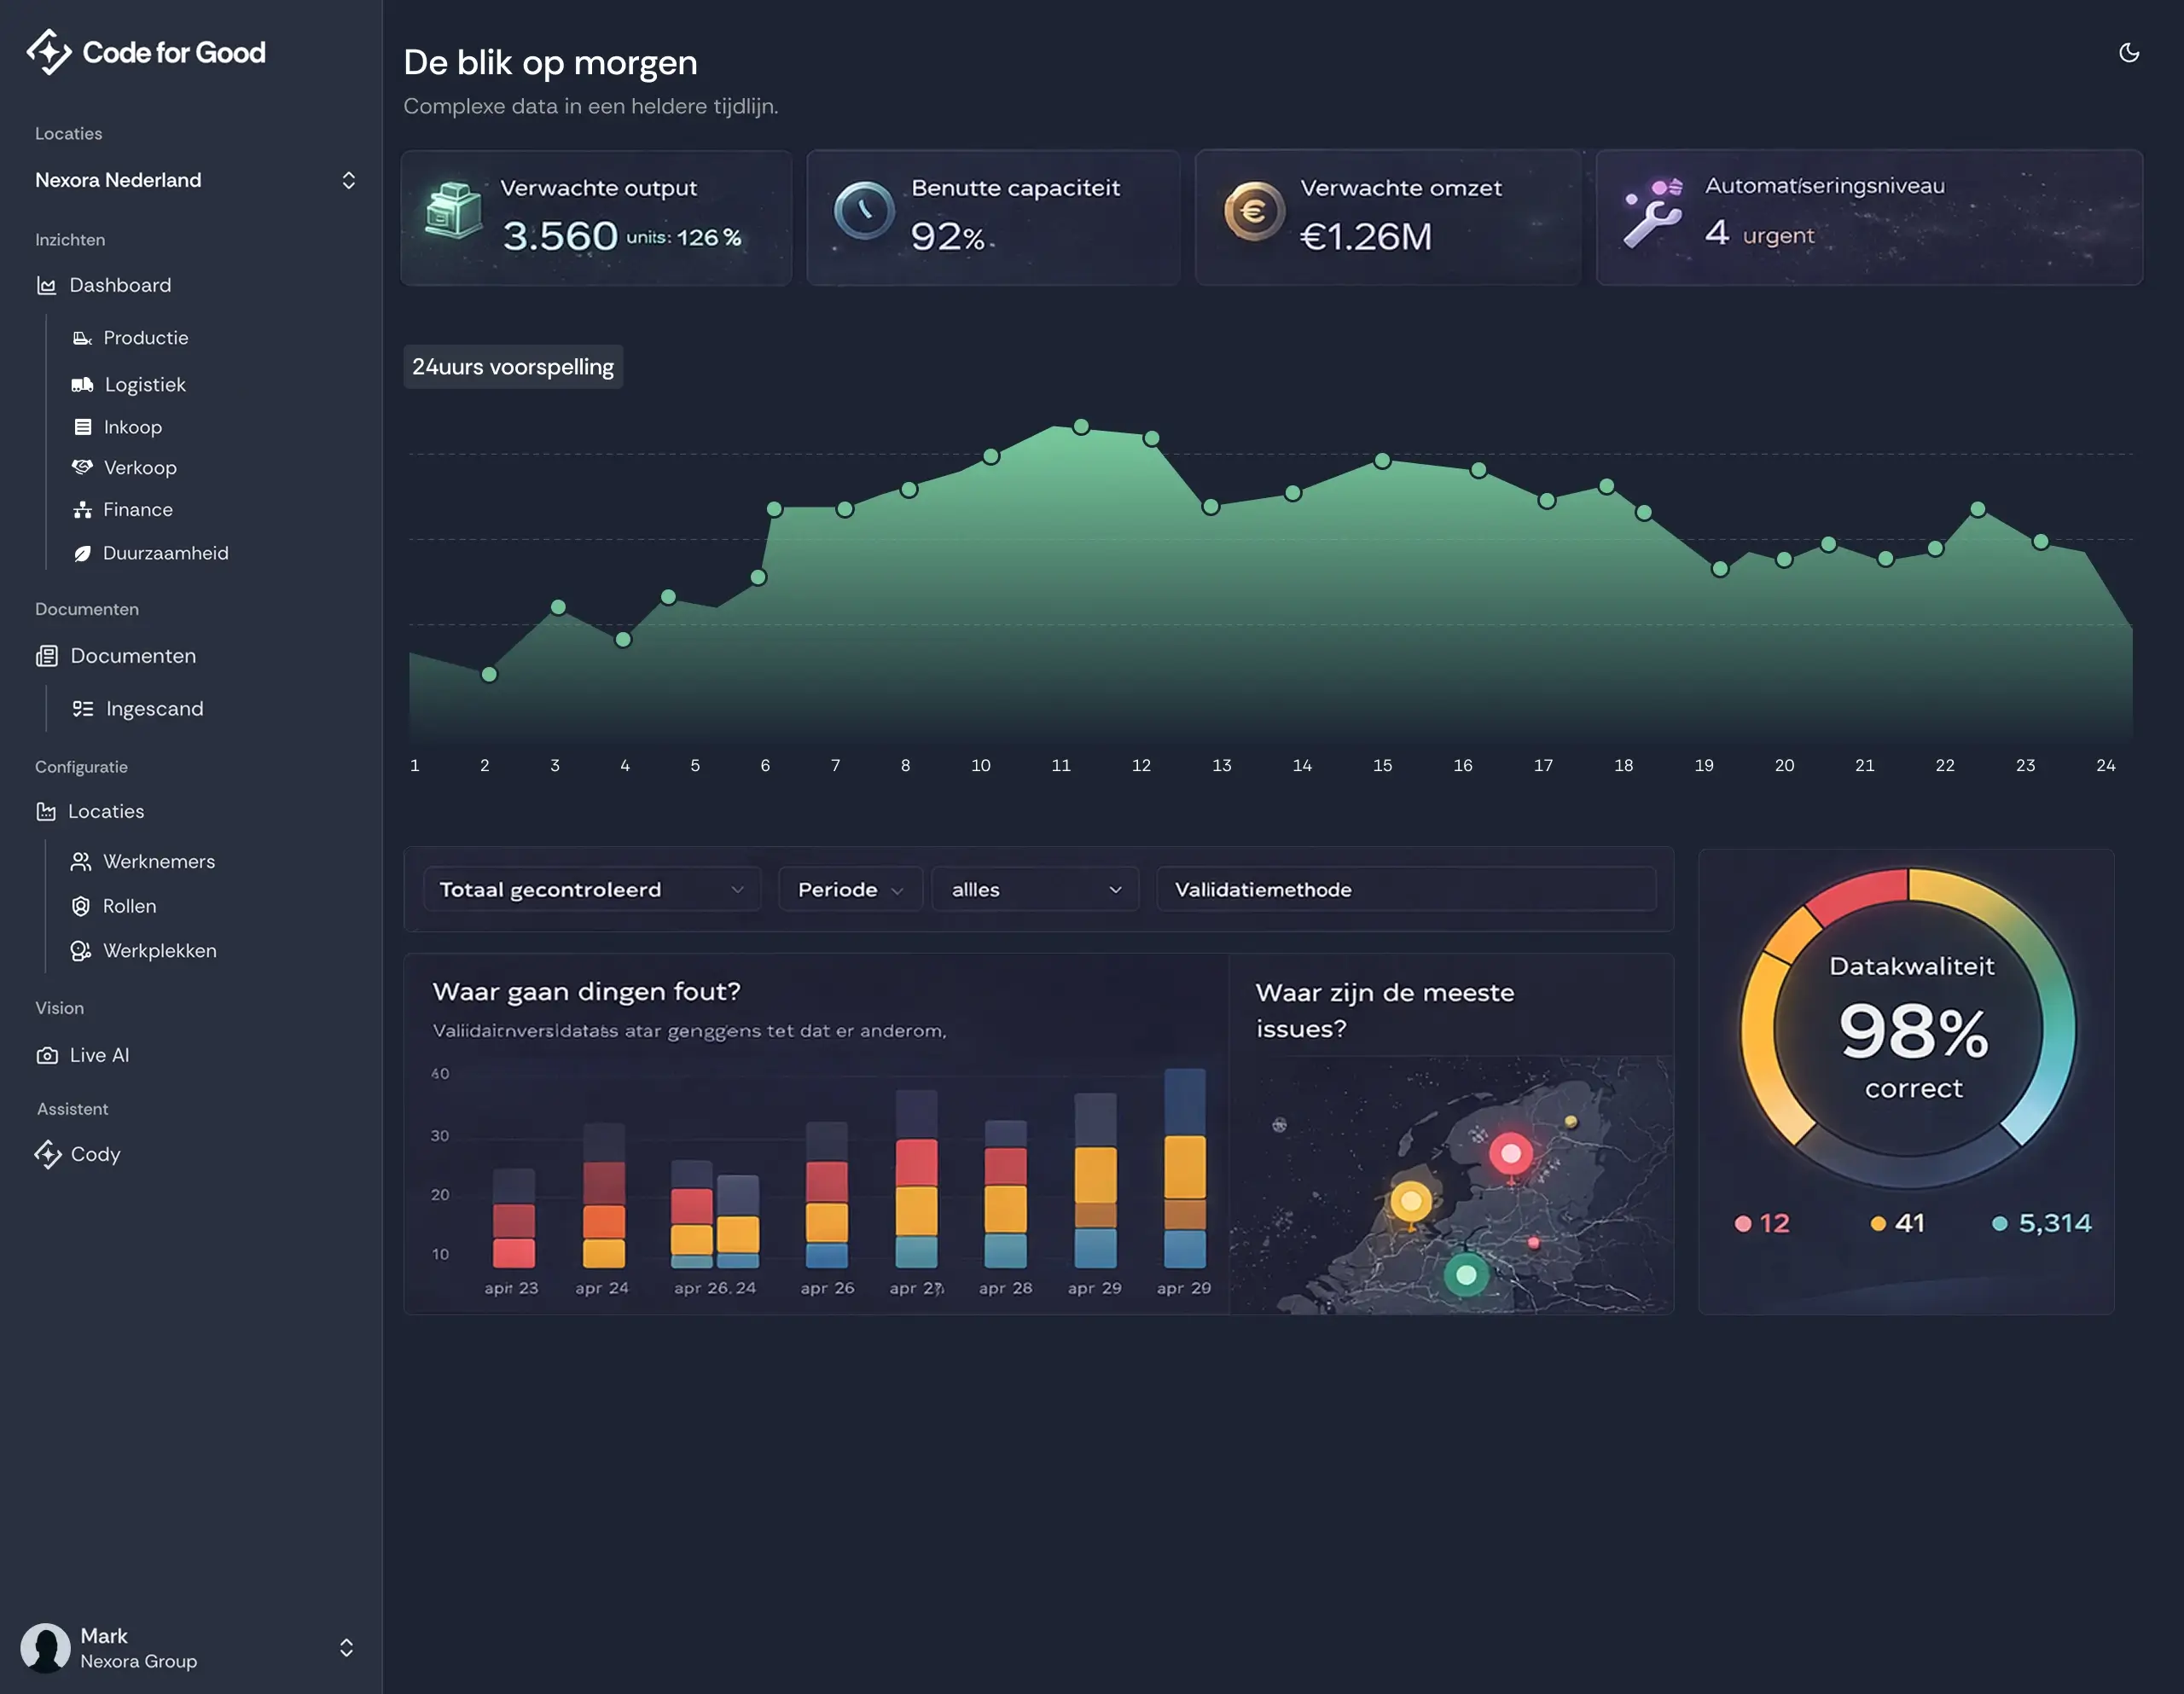2184x1694 pixels.
Task: Click the Vallidatiemethode input field
Action: pyautogui.click(x=1405, y=889)
